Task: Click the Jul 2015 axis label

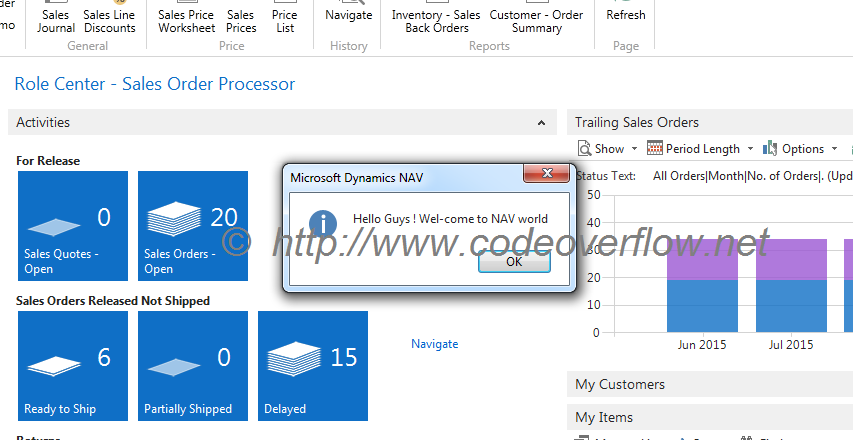Action: 791,345
